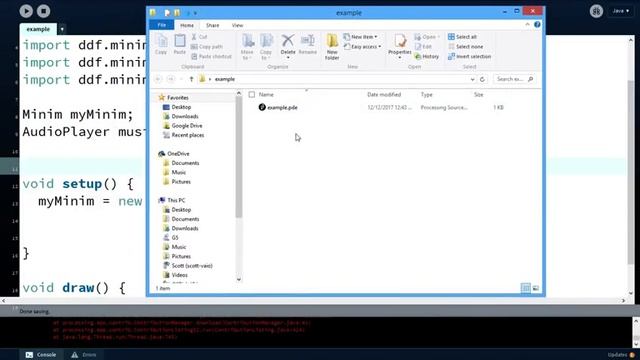Sort by Name column
Screen dimensions: 640x360
pyautogui.click(x=266, y=94)
